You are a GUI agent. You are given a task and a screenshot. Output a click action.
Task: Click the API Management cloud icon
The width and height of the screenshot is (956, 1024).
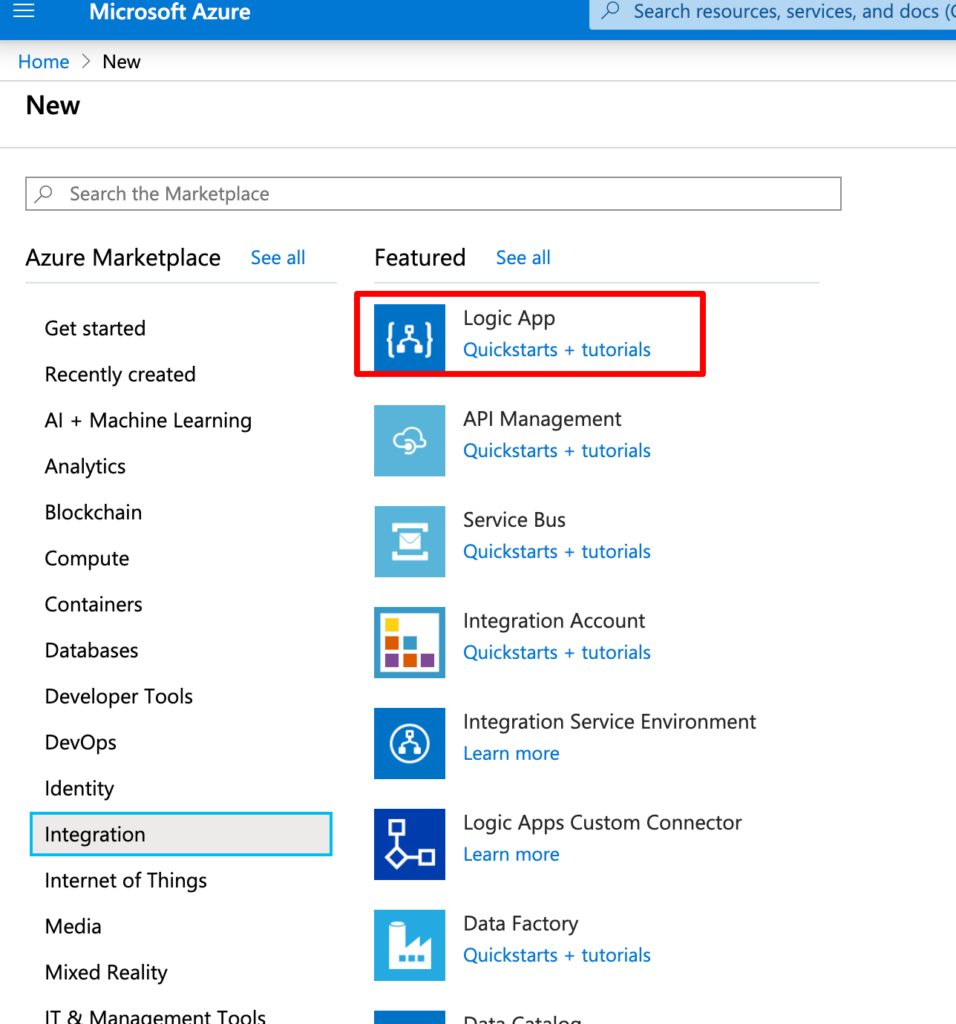tap(409, 440)
